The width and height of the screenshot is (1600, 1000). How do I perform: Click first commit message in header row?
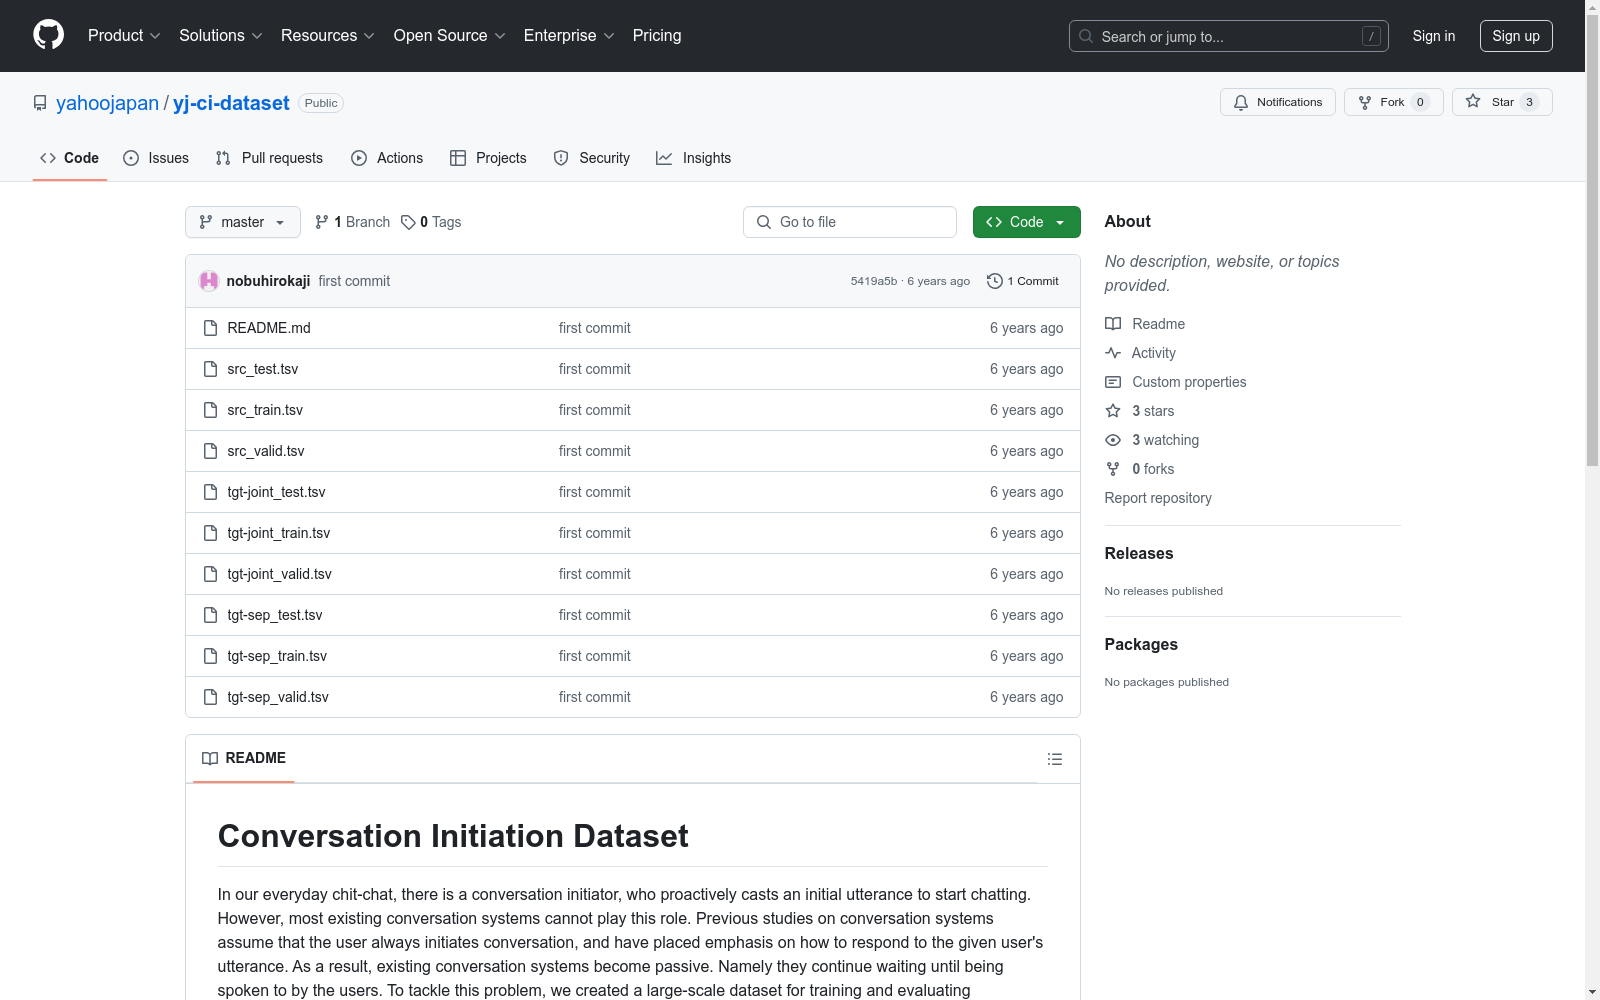pyautogui.click(x=354, y=281)
